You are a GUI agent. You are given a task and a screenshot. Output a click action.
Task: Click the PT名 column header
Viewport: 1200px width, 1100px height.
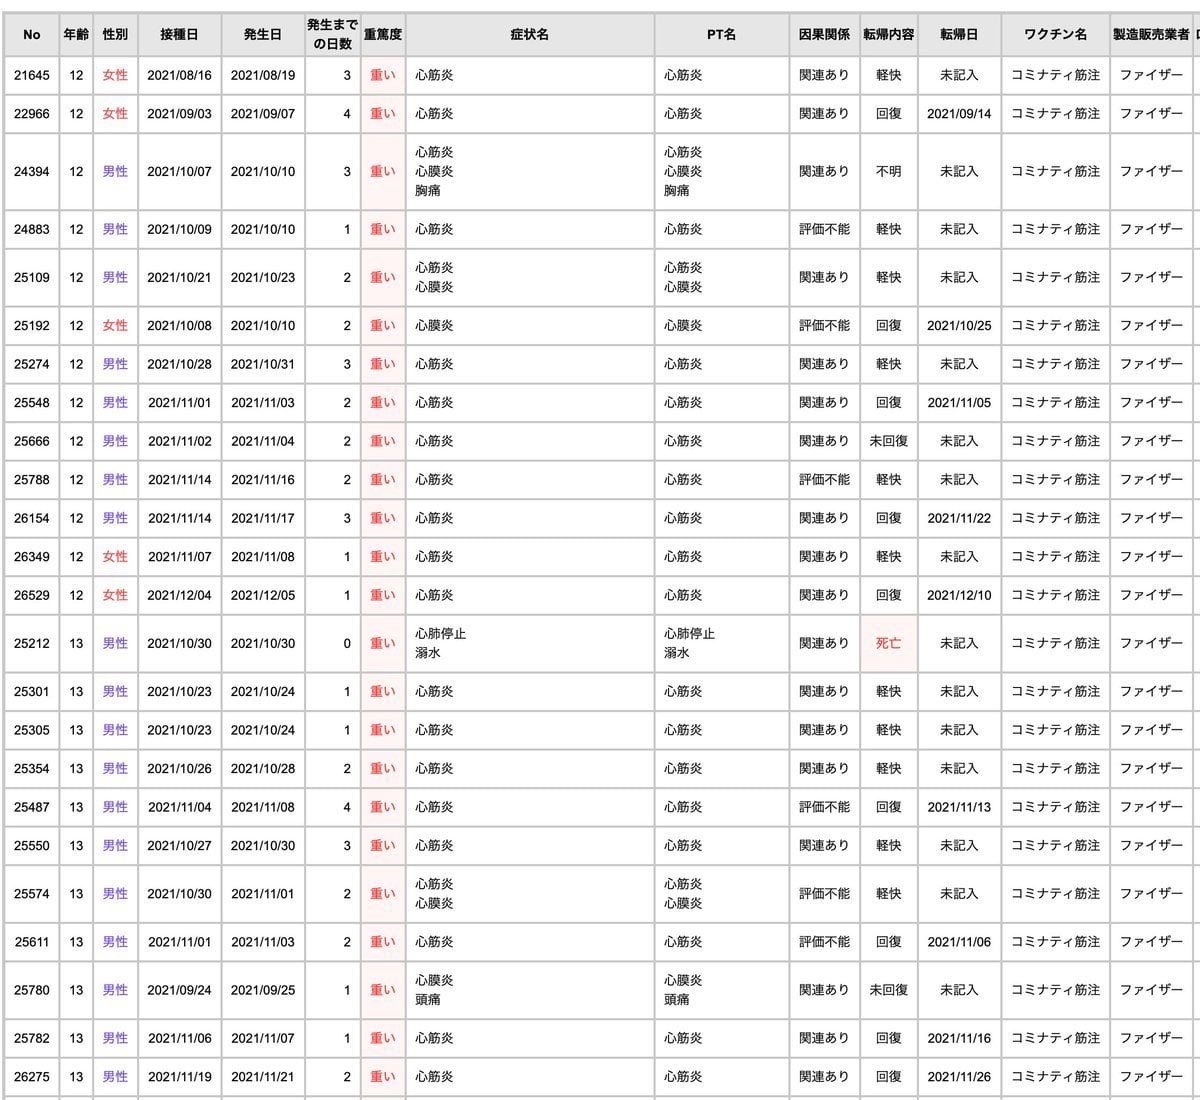721,35
